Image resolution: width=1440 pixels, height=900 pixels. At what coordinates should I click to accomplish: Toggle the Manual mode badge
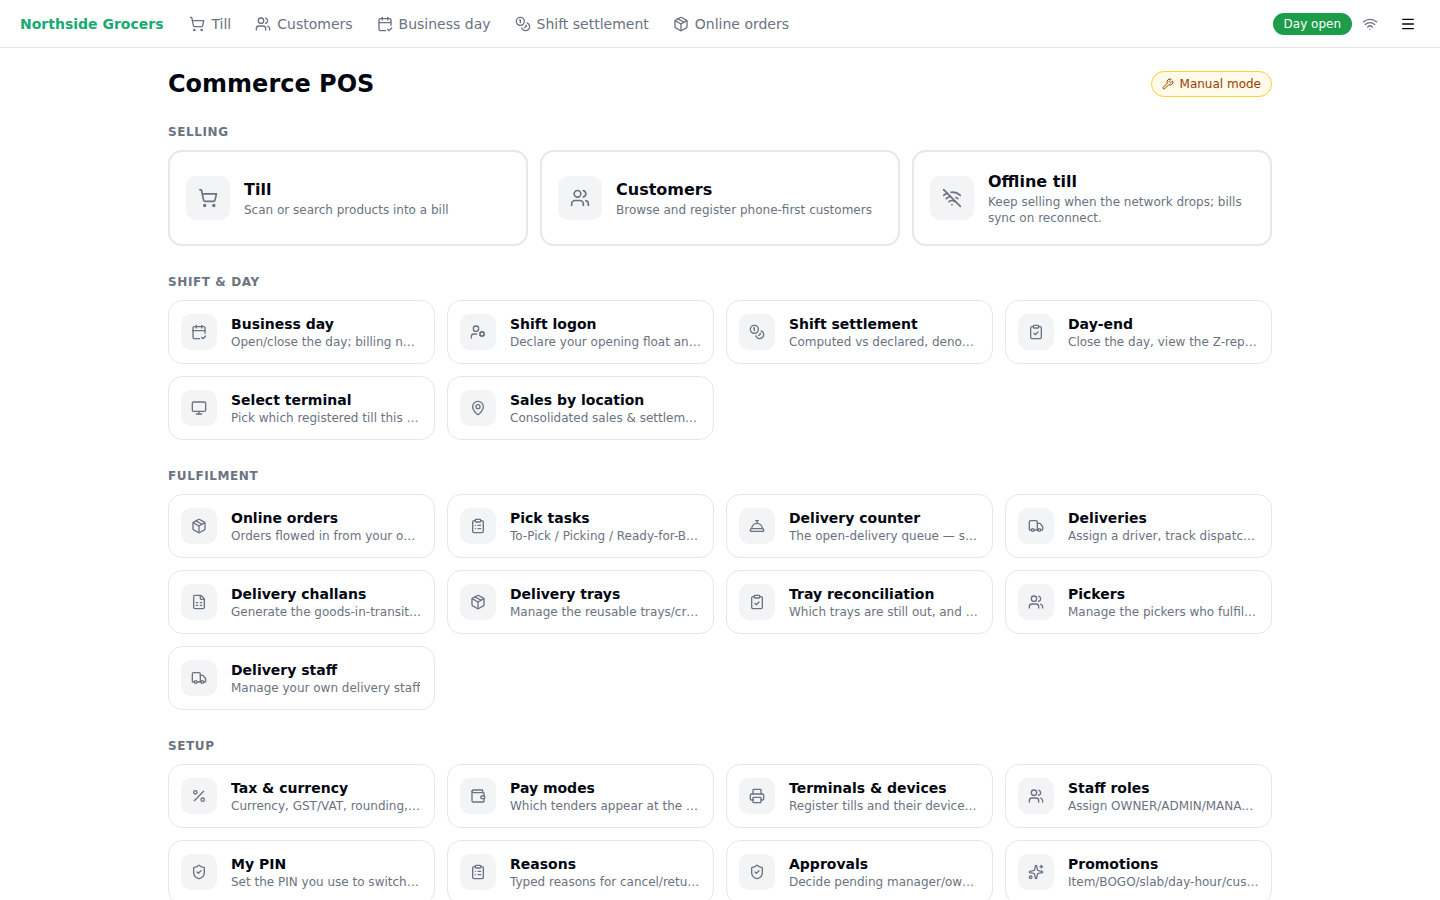(1211, 84)
